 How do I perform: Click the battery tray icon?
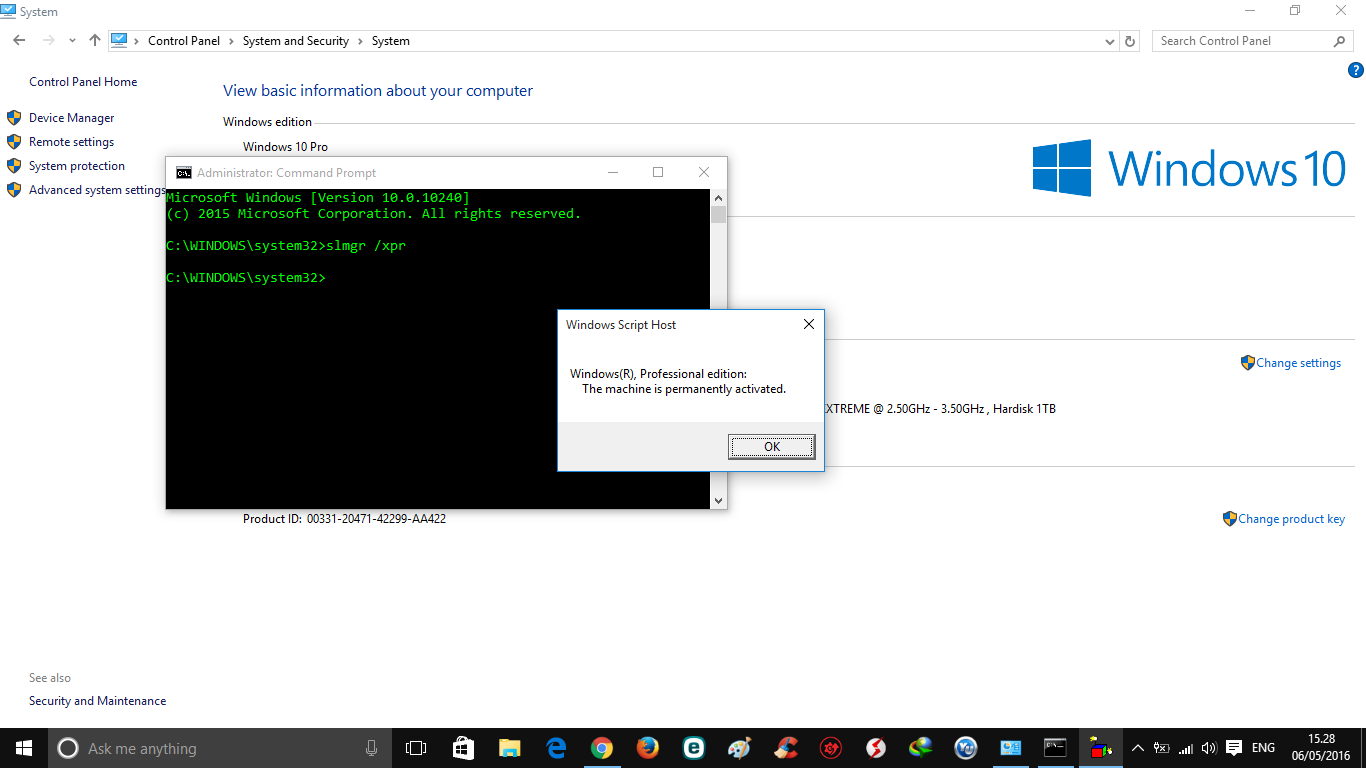click(1161, 748)
